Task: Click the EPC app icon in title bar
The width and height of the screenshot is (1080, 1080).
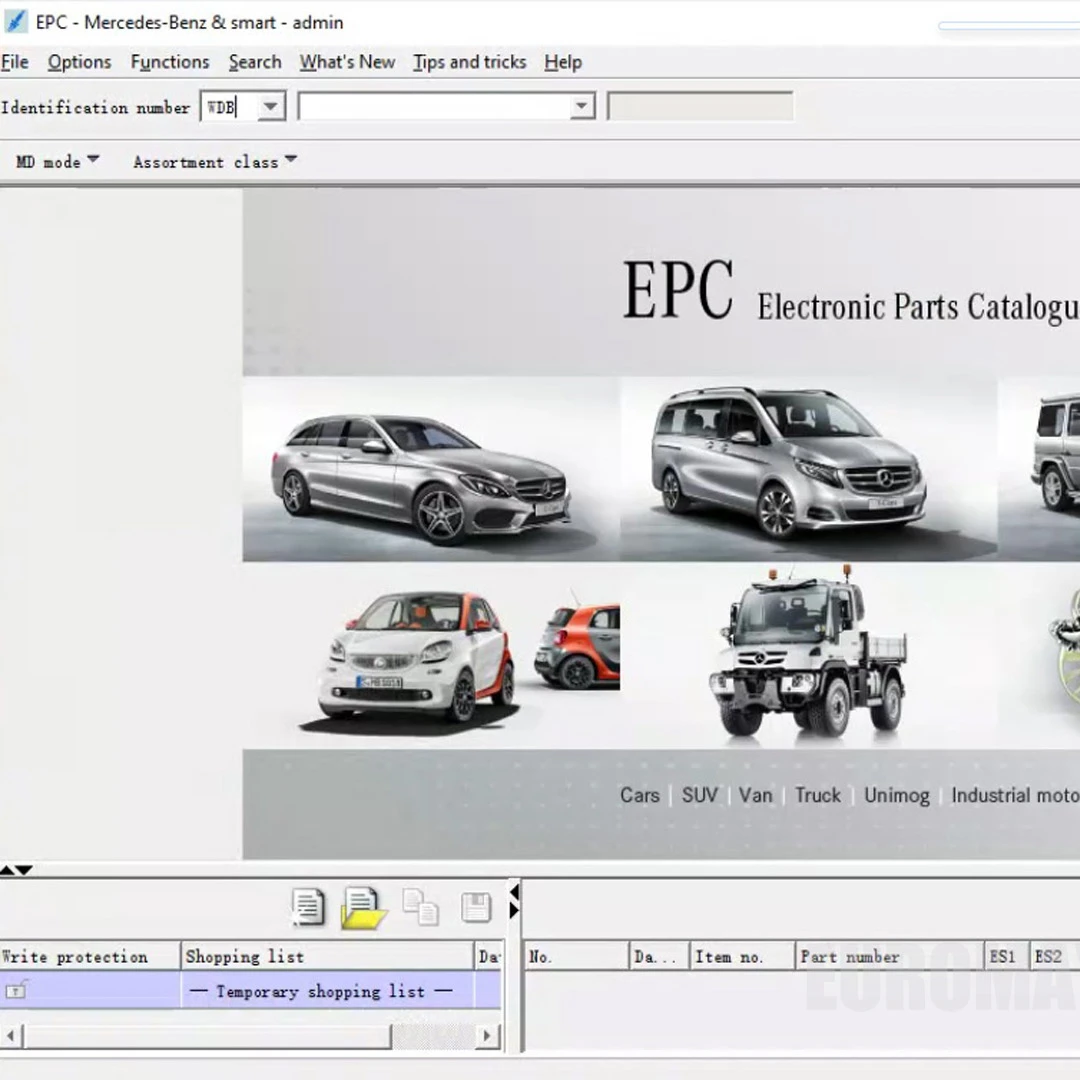Action: 16,21
